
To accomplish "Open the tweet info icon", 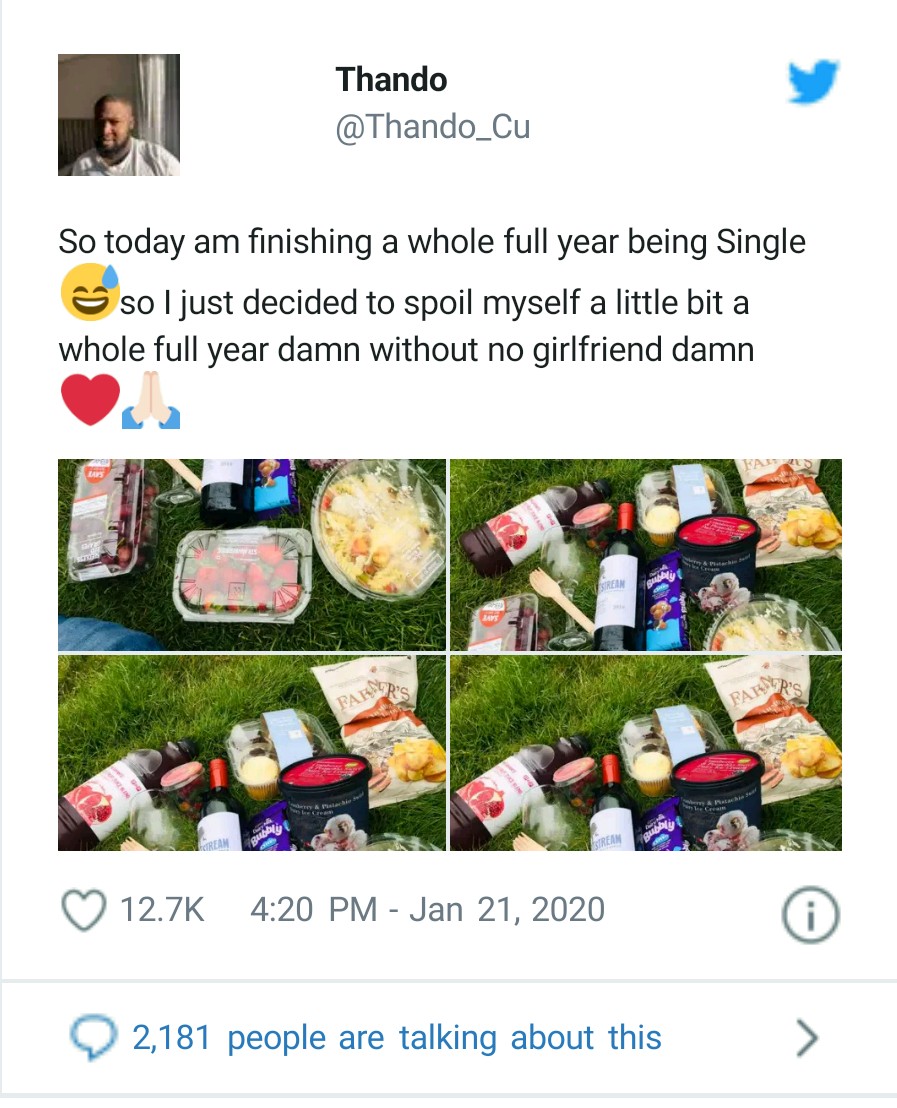I will [809, 914].
